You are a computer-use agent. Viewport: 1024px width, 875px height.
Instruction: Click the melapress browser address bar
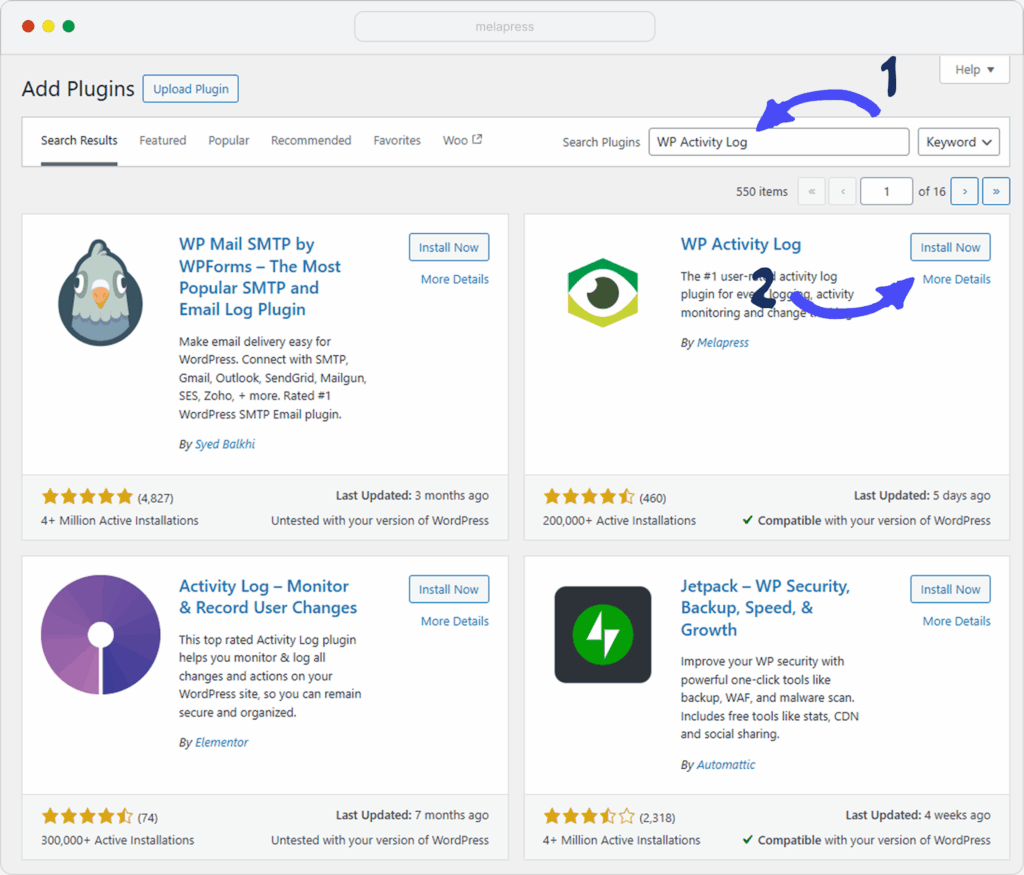pyautogui.click(x=505, y=27)
